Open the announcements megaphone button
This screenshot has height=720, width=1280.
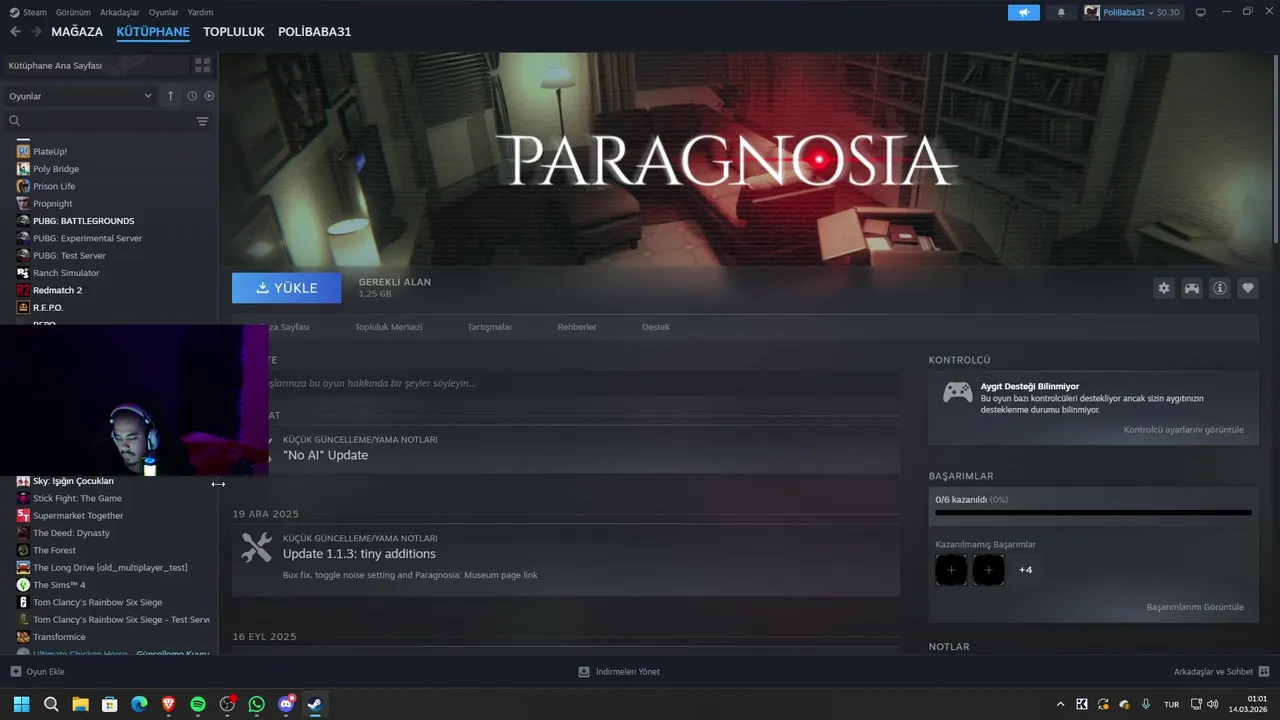1024,12
